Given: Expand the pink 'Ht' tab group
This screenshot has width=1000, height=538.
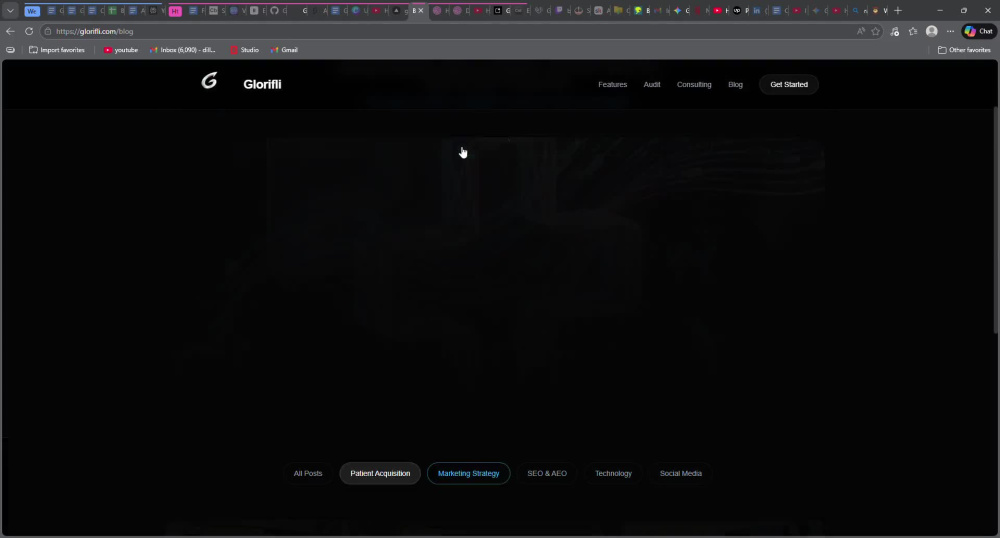Looking at the screenshot, I should click(175, 11).
